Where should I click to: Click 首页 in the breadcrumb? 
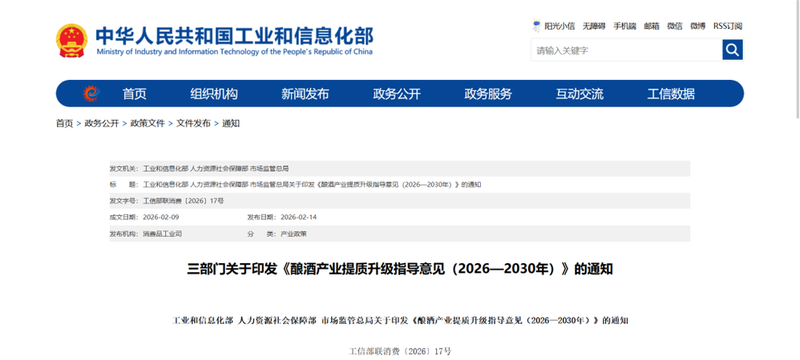(x=64, y=123)
